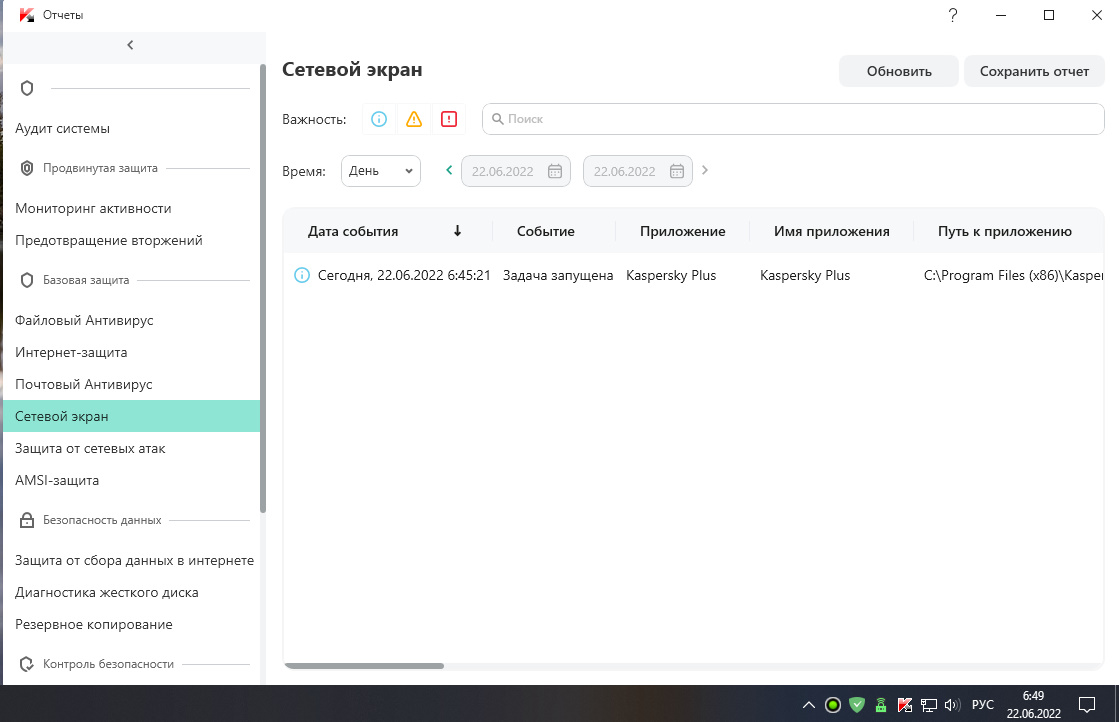Sort by Событие column header
Screen dimensions: 1119x722
point(546,231)
